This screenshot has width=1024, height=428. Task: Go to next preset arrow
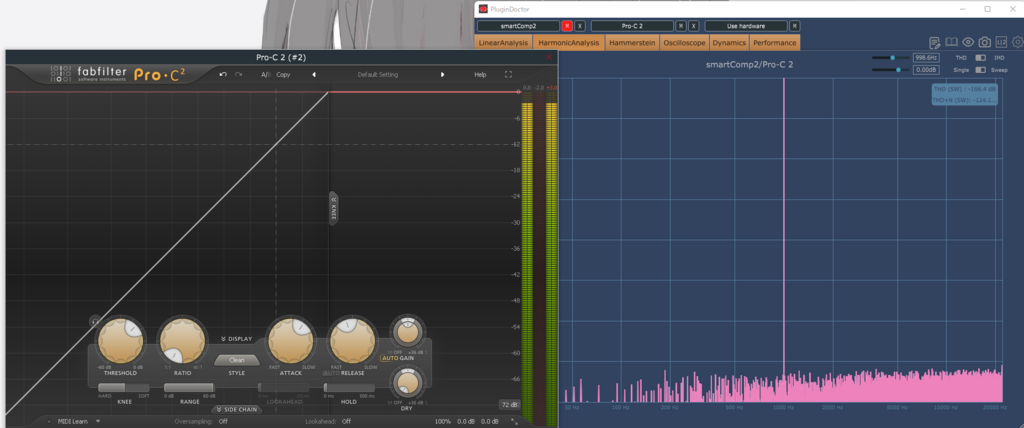coord(443,74)
